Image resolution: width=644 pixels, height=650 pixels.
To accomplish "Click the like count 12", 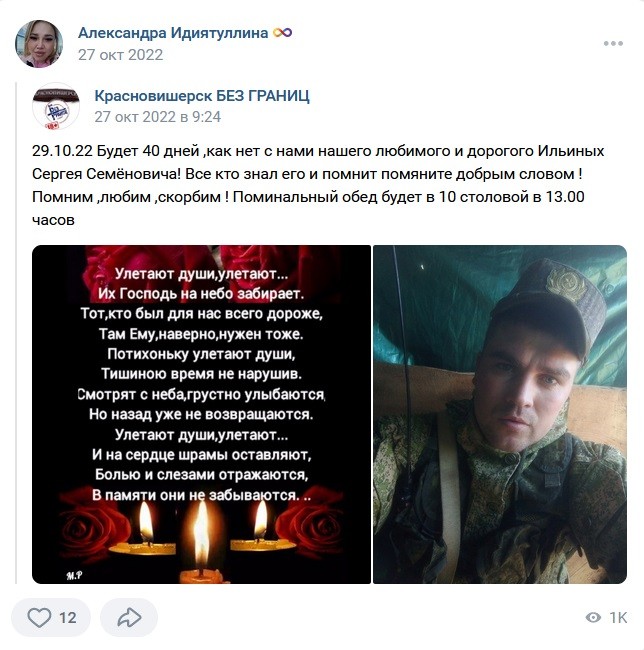I will click(x=68, y=618).
